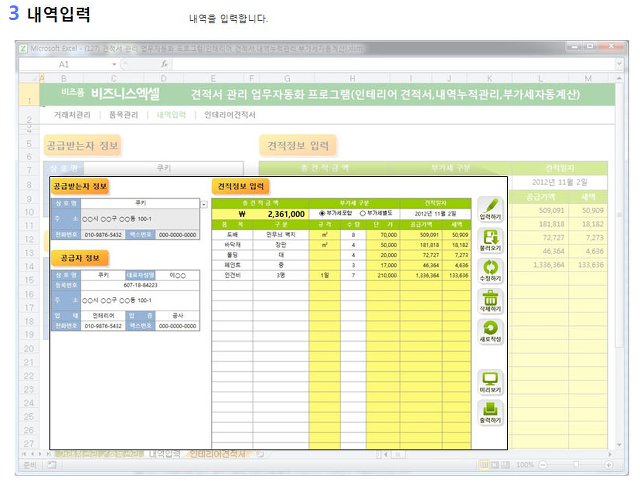Click the 100% zoom level text
This screenshot has height=485, width=640.
(524, 465)
